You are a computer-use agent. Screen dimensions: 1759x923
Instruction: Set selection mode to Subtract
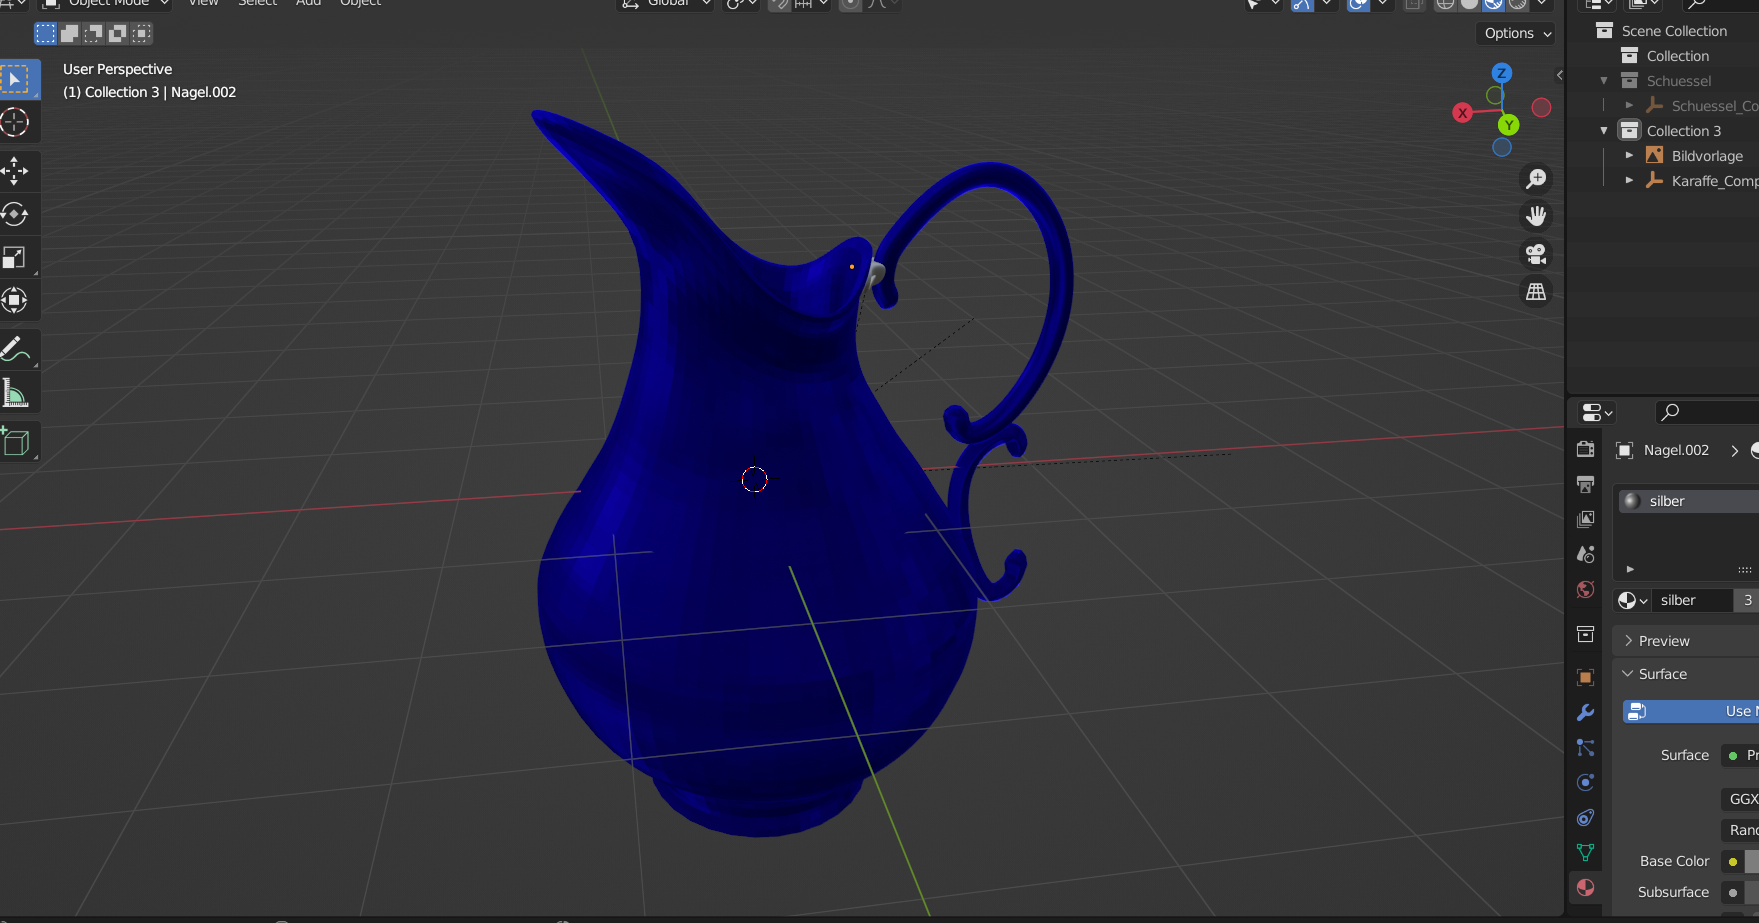point(93,34)
